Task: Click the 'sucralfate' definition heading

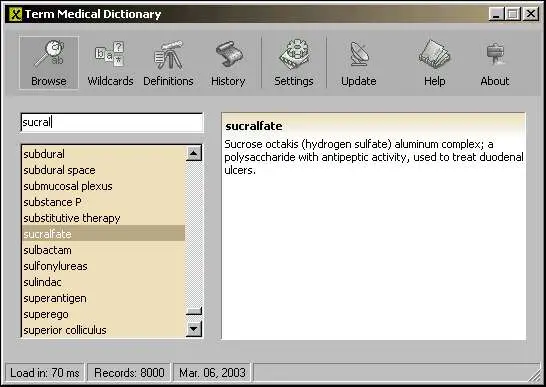Action: 254,126
